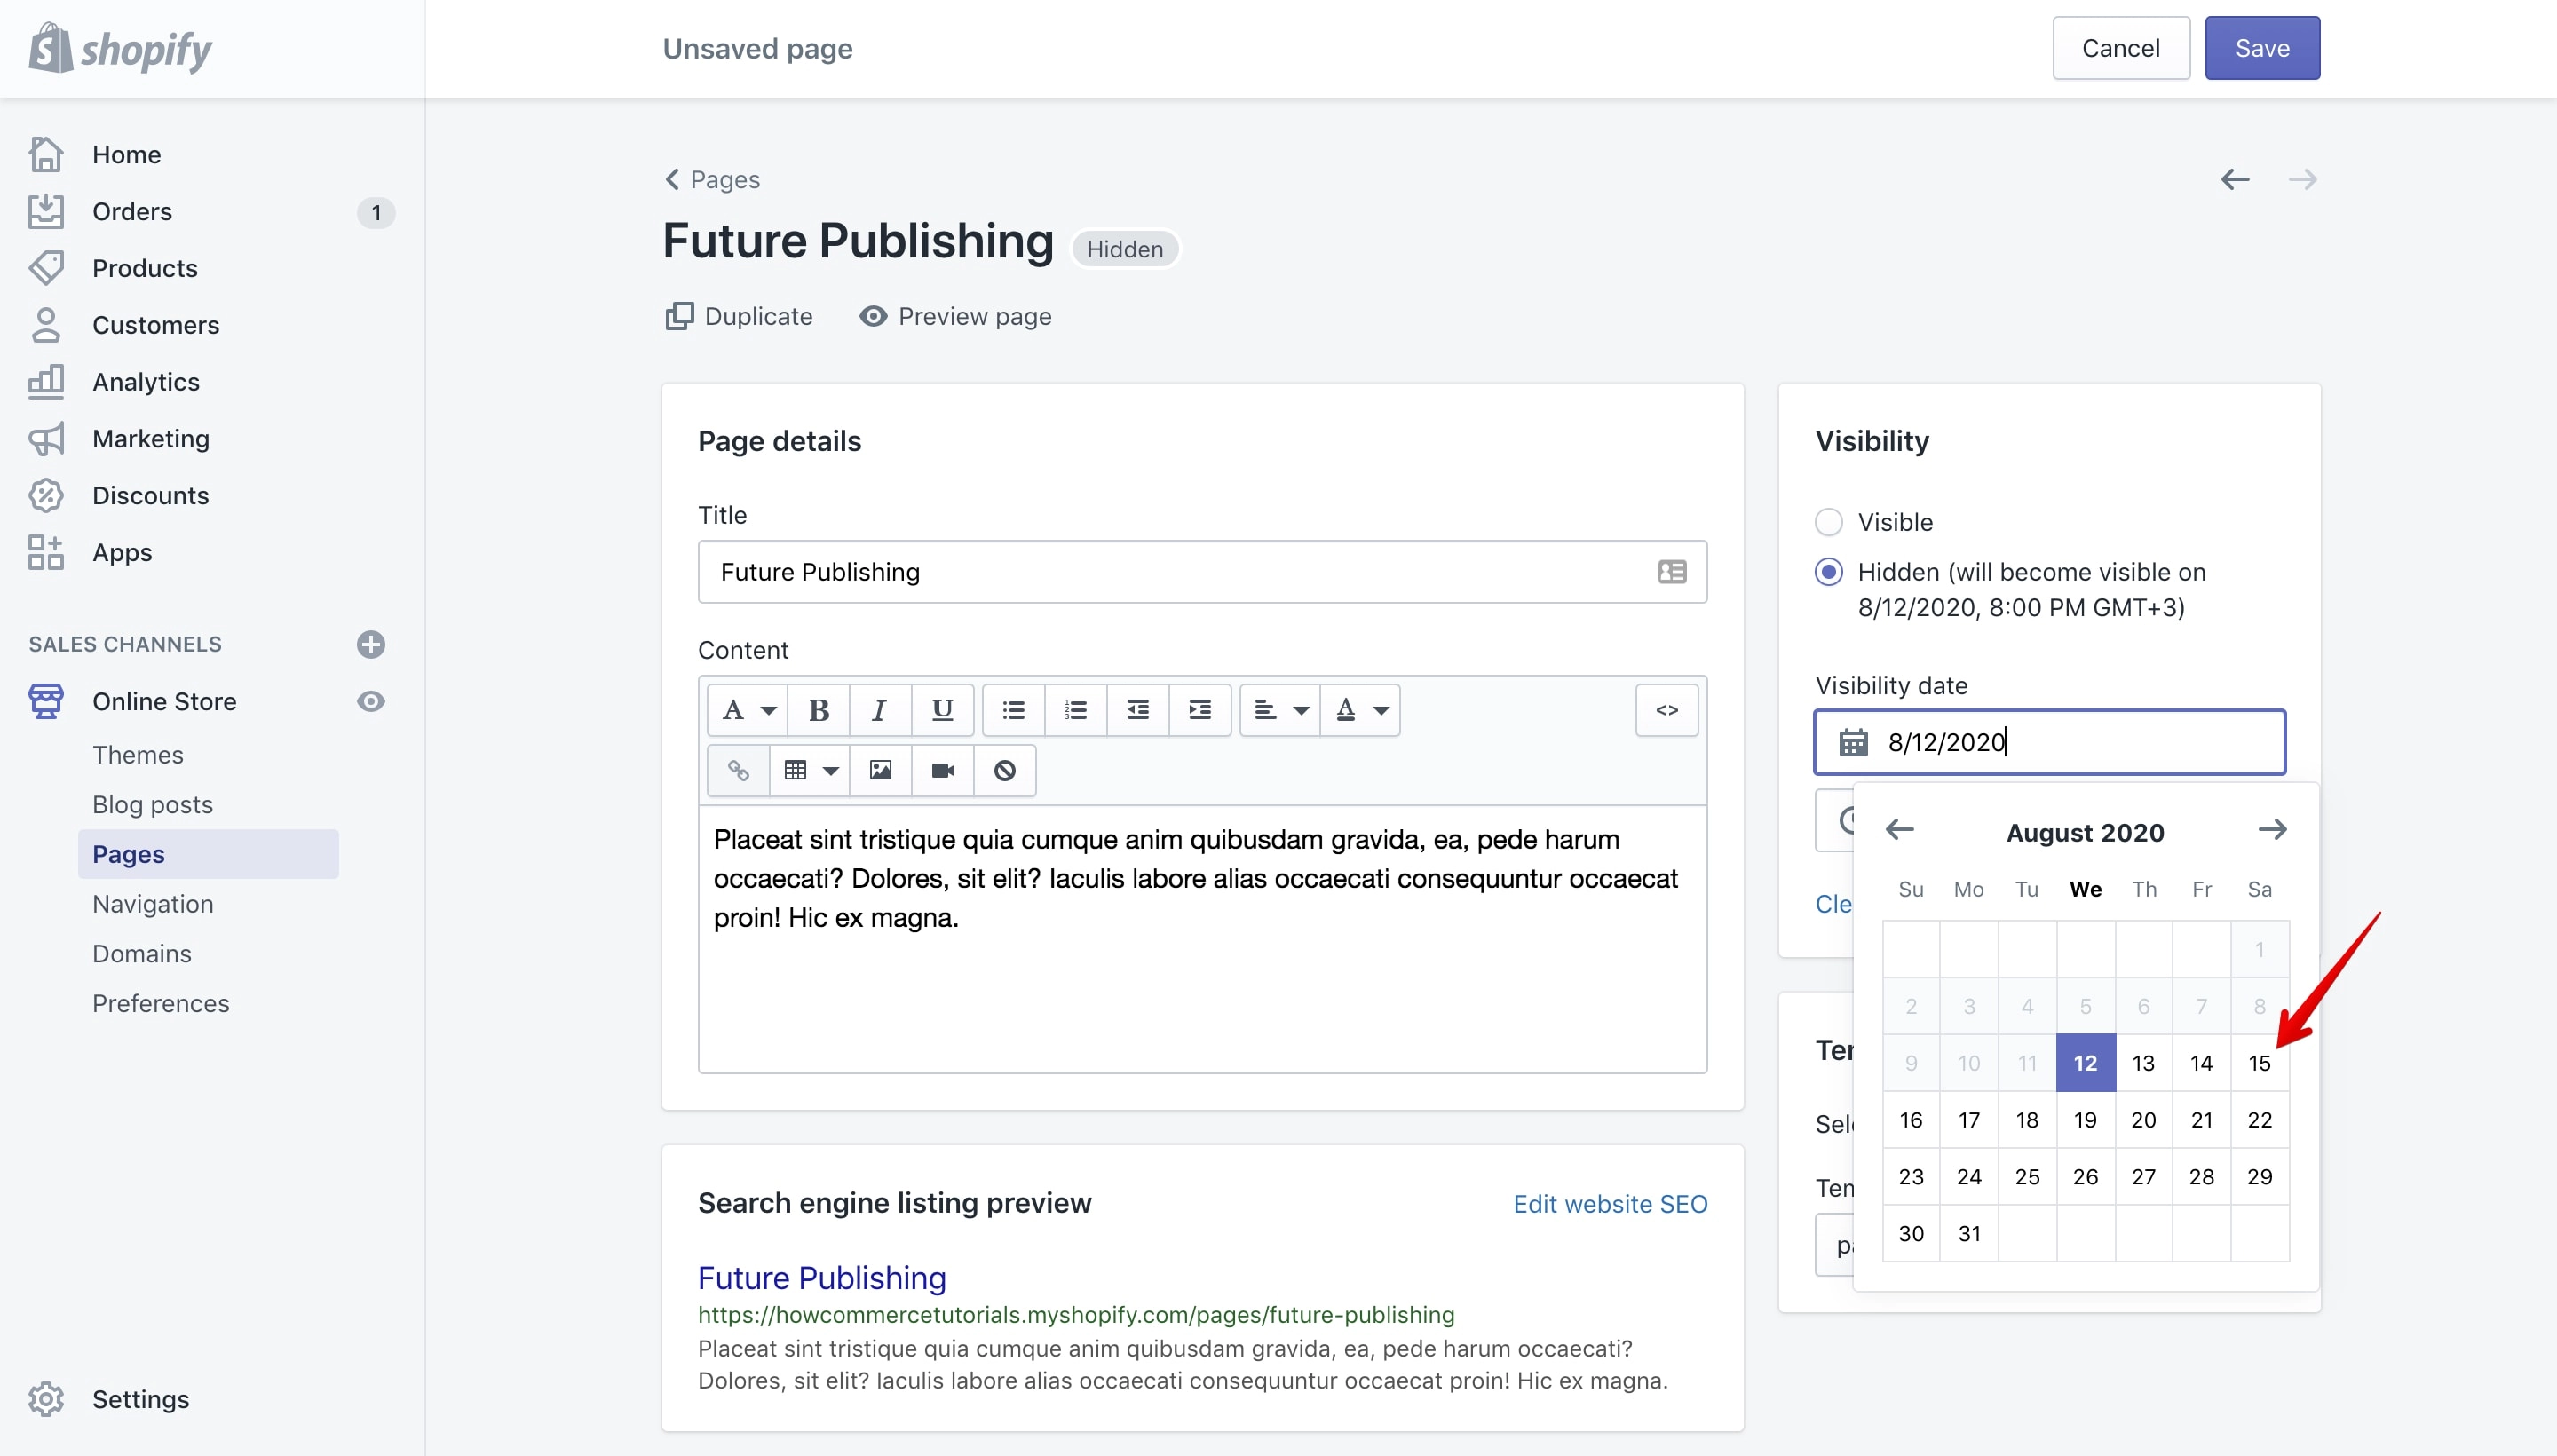Select August 12 in calendar
This screenshot has height=1456, width=2557.
[x=2085, y=1063]
